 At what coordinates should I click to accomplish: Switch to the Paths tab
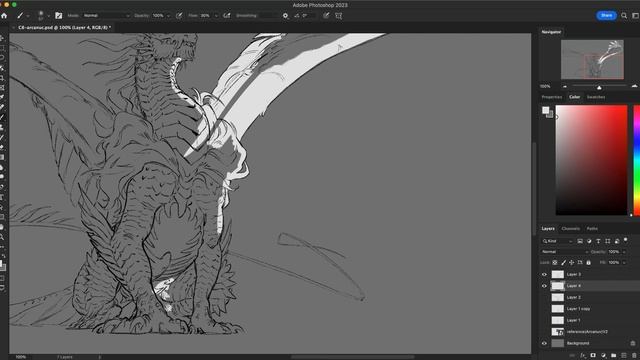click(x=592, y=229)
